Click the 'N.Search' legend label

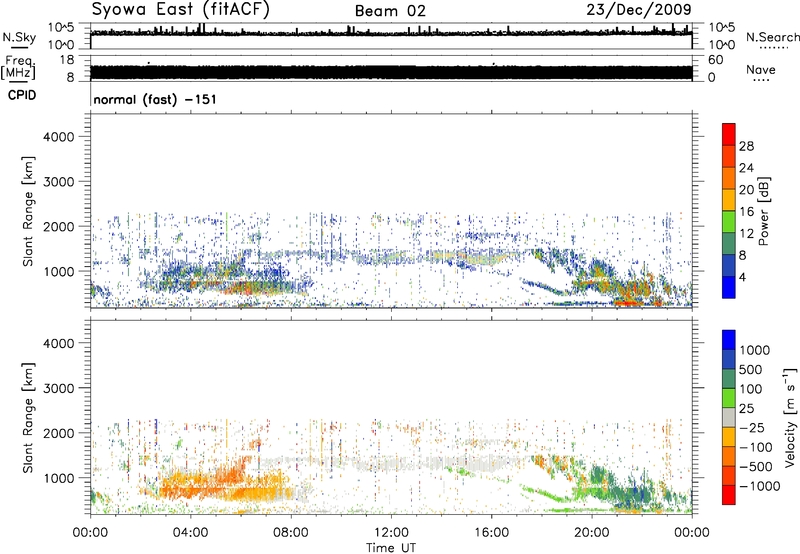tap(772, 37)
